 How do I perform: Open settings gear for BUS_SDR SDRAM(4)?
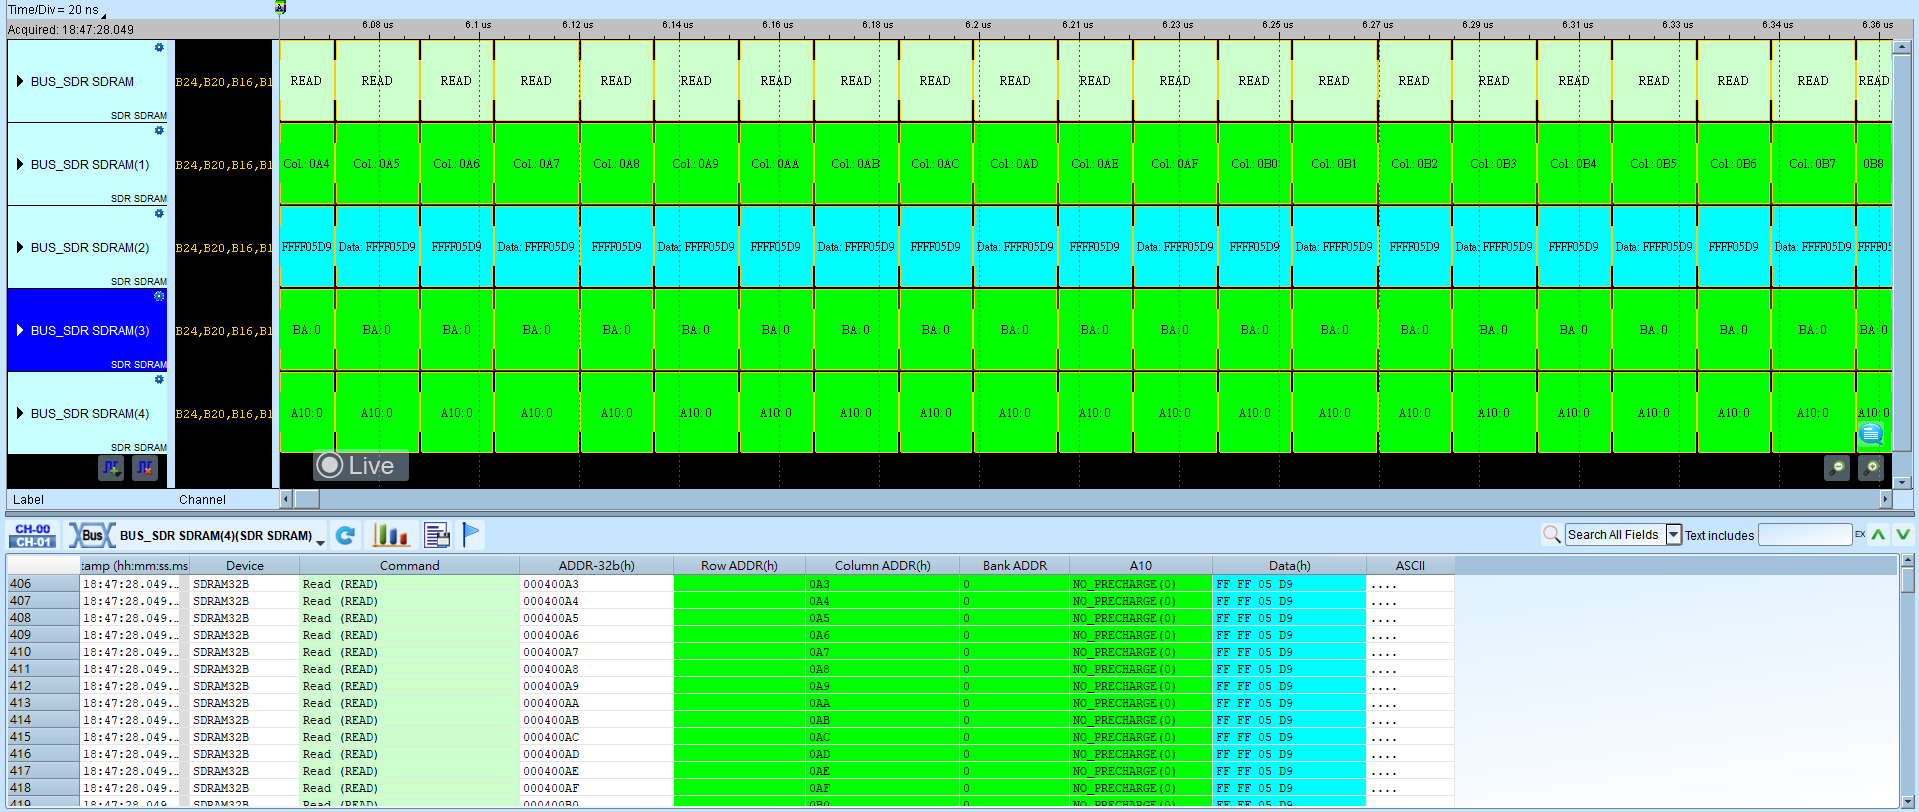click(159, 379)
